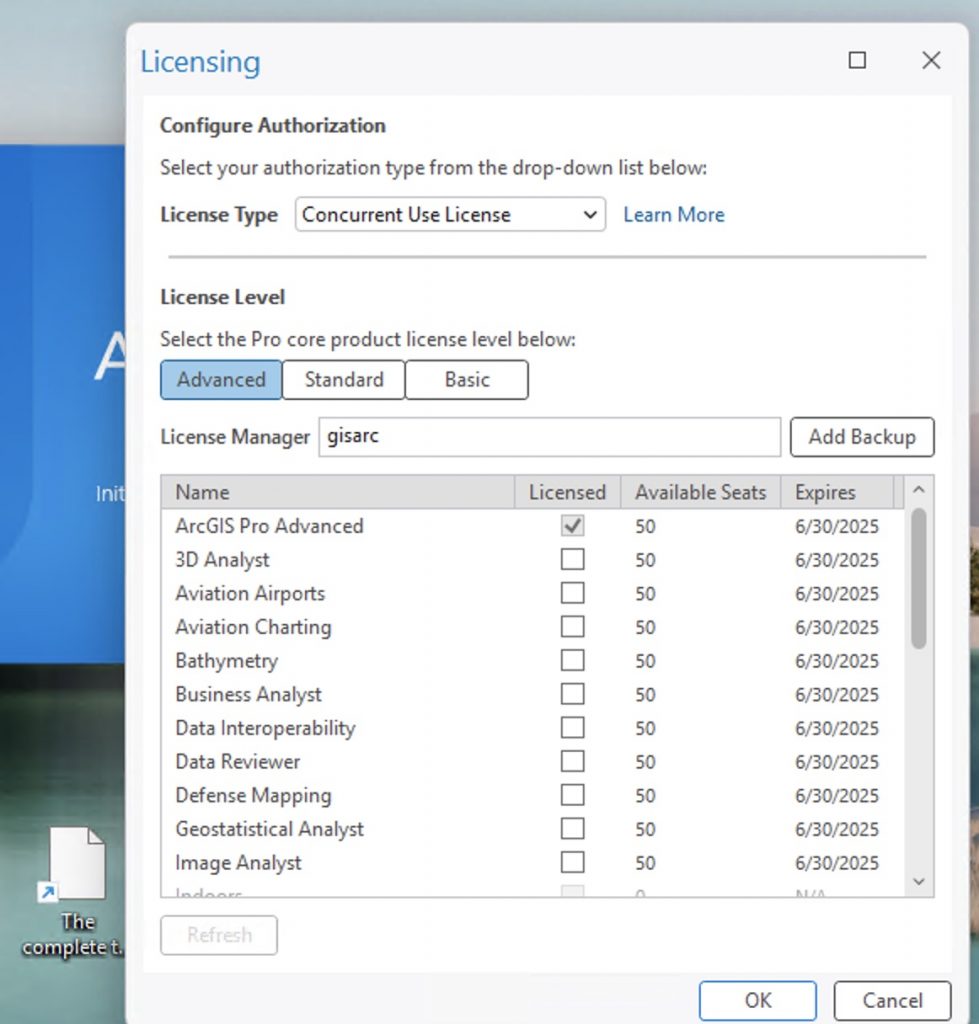Close the Licensing dialog
The height and width of the screenshot is (1024, 979).
[931, 60]
